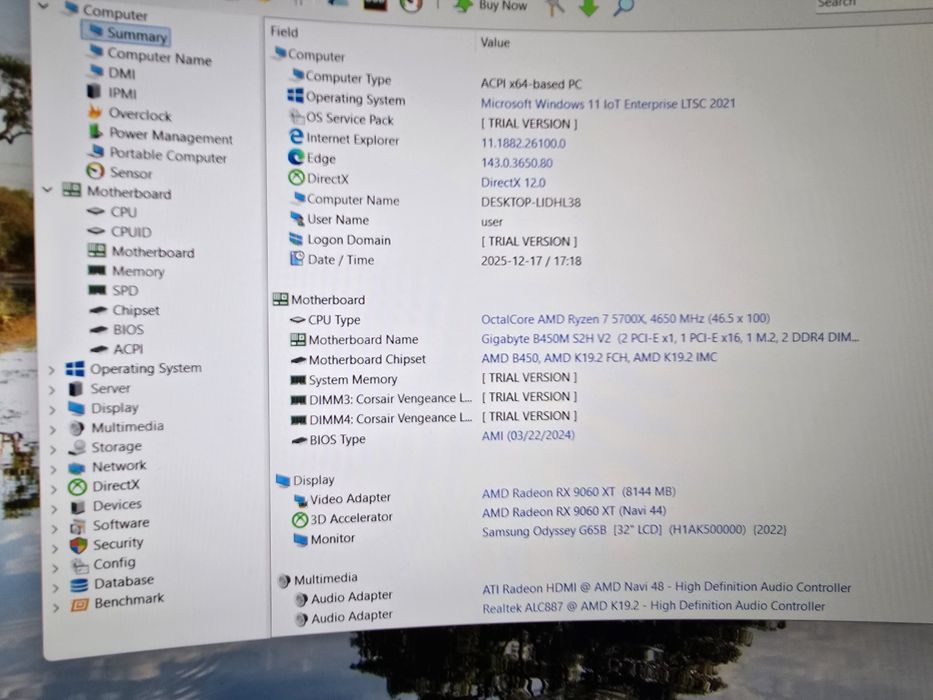
Task: Select the DIMM4: Corsair Vengeance row
Action: point(434,418)
